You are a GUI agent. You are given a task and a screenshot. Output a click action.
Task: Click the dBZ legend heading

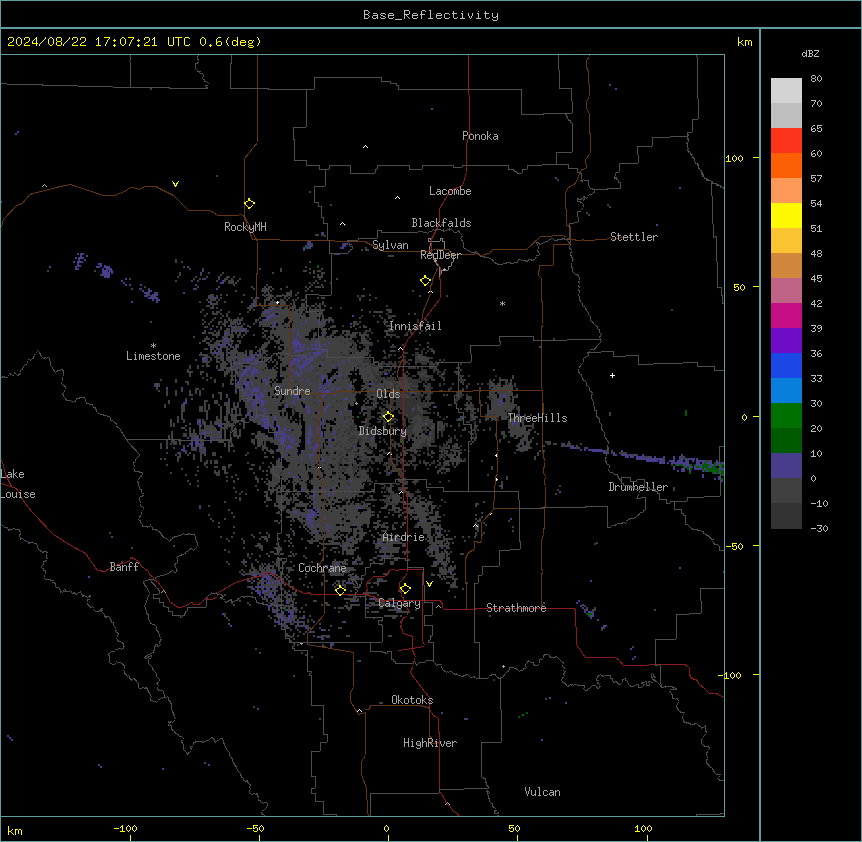(x=810, y=54)
